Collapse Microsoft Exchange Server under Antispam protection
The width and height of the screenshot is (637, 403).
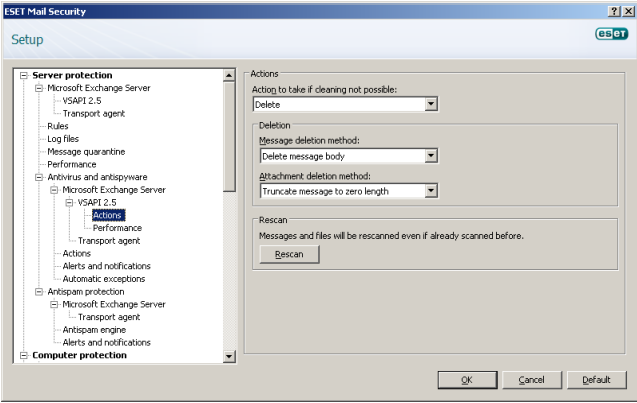[54, 304]
